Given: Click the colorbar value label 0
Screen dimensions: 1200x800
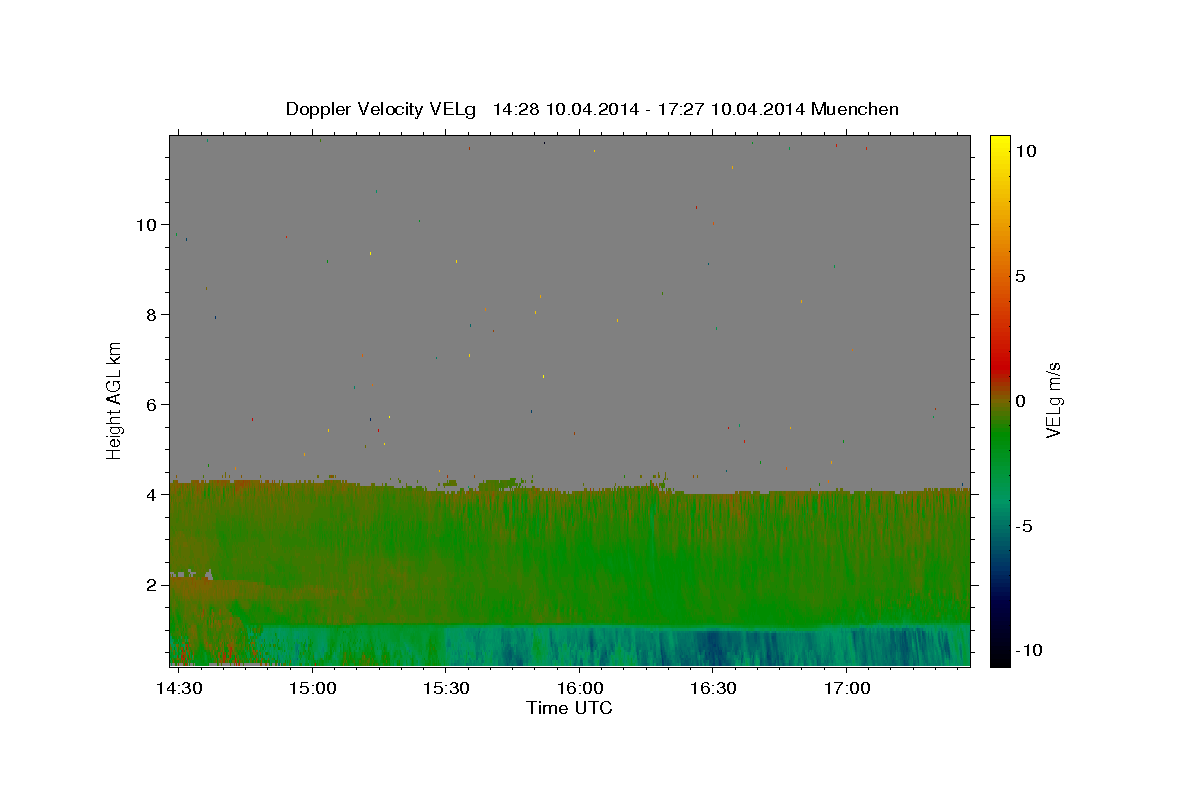Looking at the screenshot, I should coord(1020,401).
